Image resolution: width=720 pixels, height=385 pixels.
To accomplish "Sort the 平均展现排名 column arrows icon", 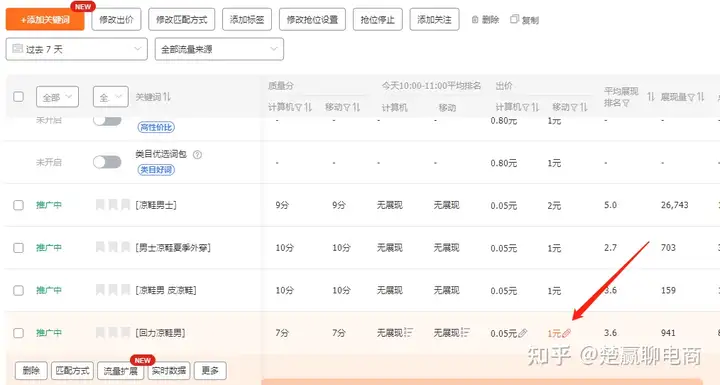I will (x=651, y=97).
